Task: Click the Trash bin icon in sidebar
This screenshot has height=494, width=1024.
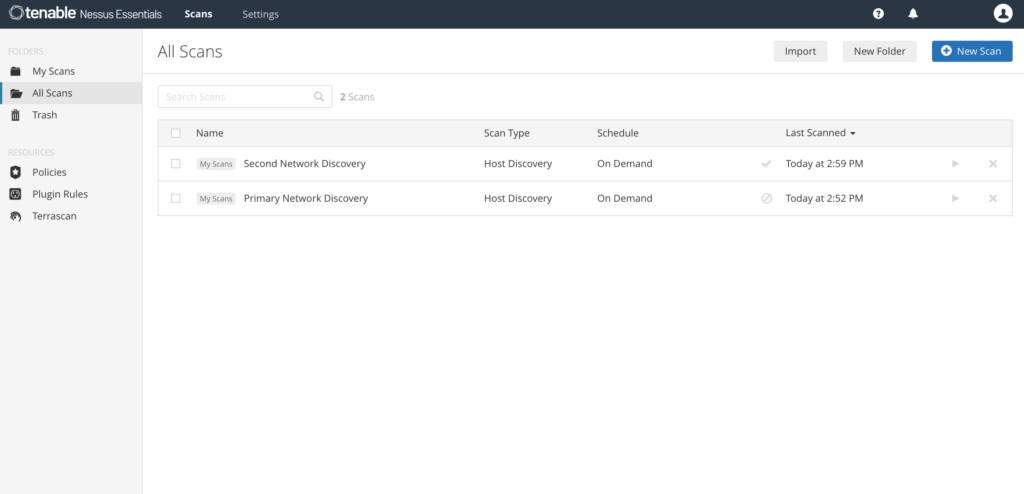Action: [x=16, y=115]
